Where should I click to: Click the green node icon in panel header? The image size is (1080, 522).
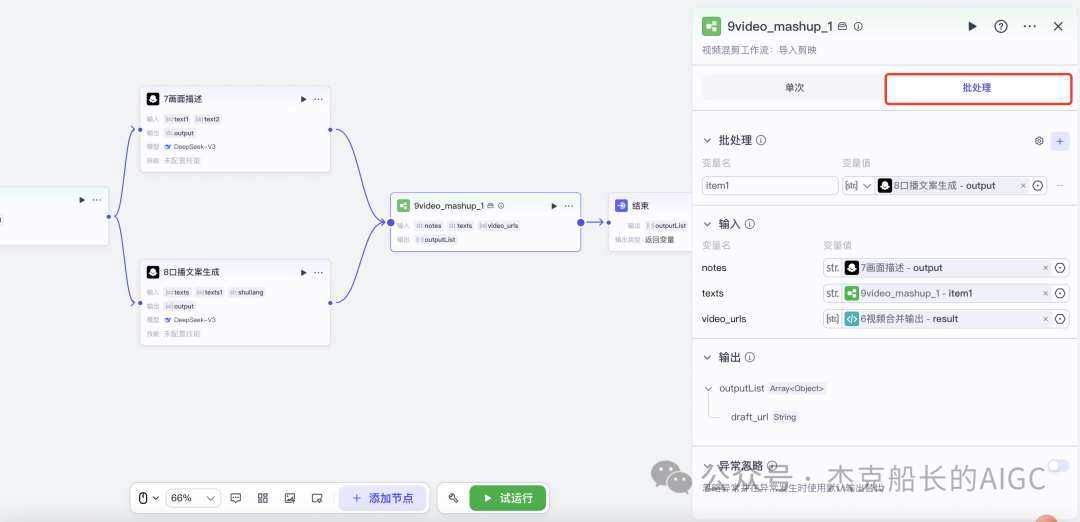coord(712,26)
